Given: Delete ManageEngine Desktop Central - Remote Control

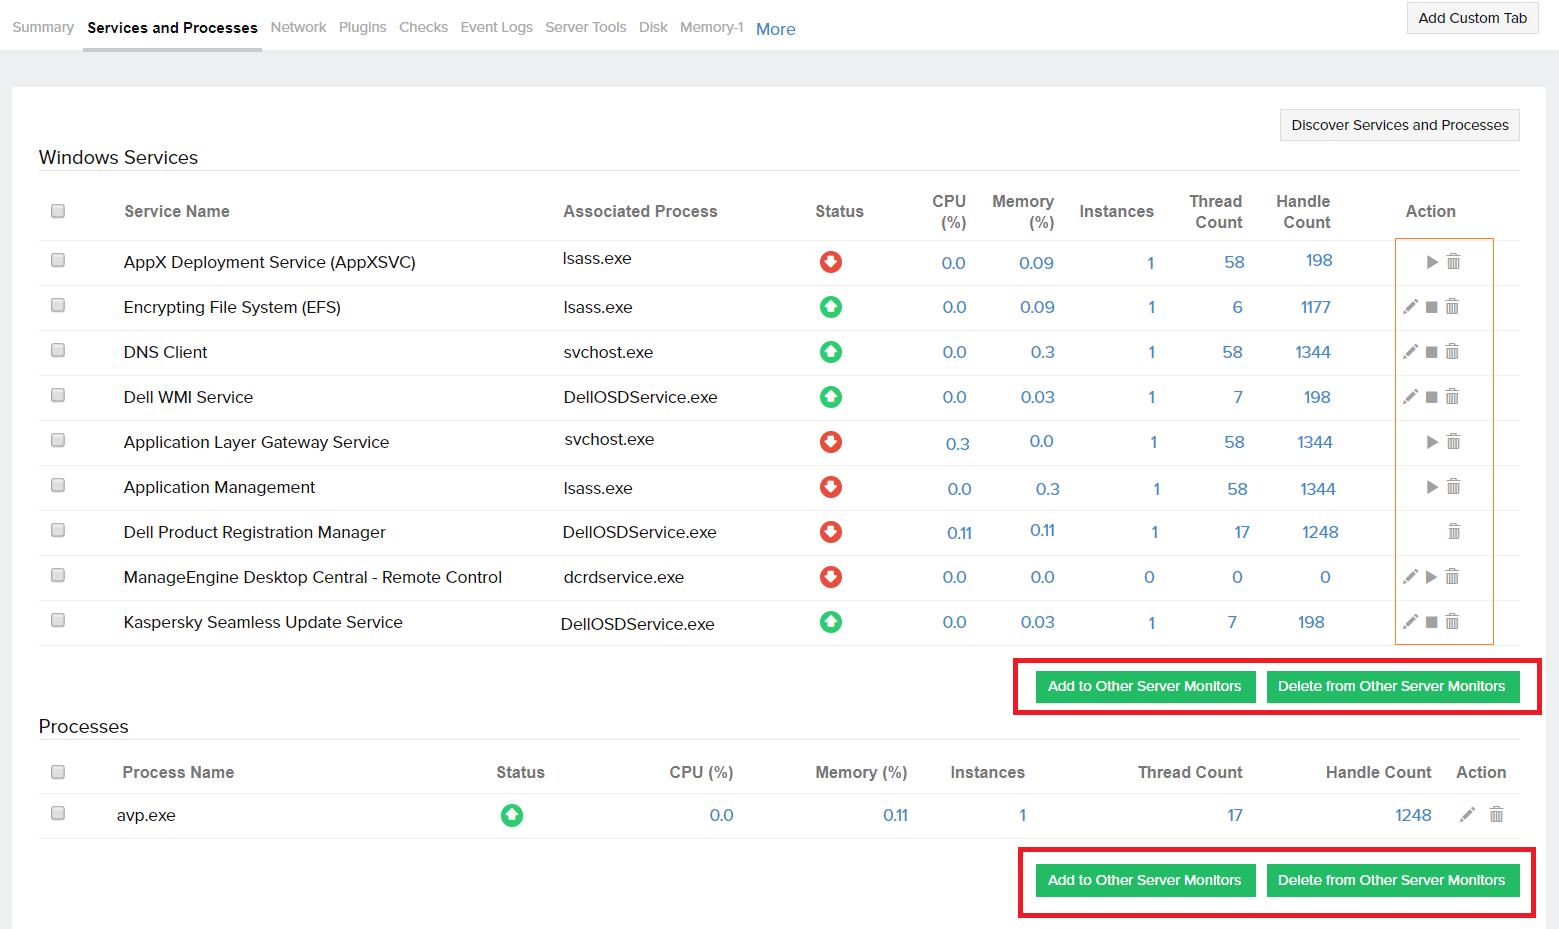Looking at the screenshot, I should [1453, 577].
